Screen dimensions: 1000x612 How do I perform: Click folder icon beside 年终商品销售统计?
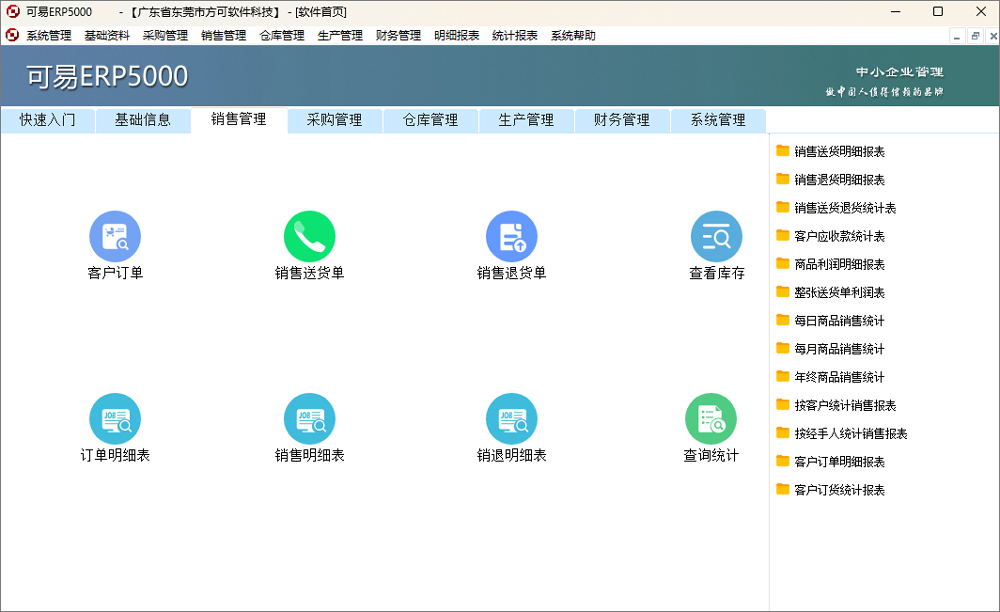(783, 376)
